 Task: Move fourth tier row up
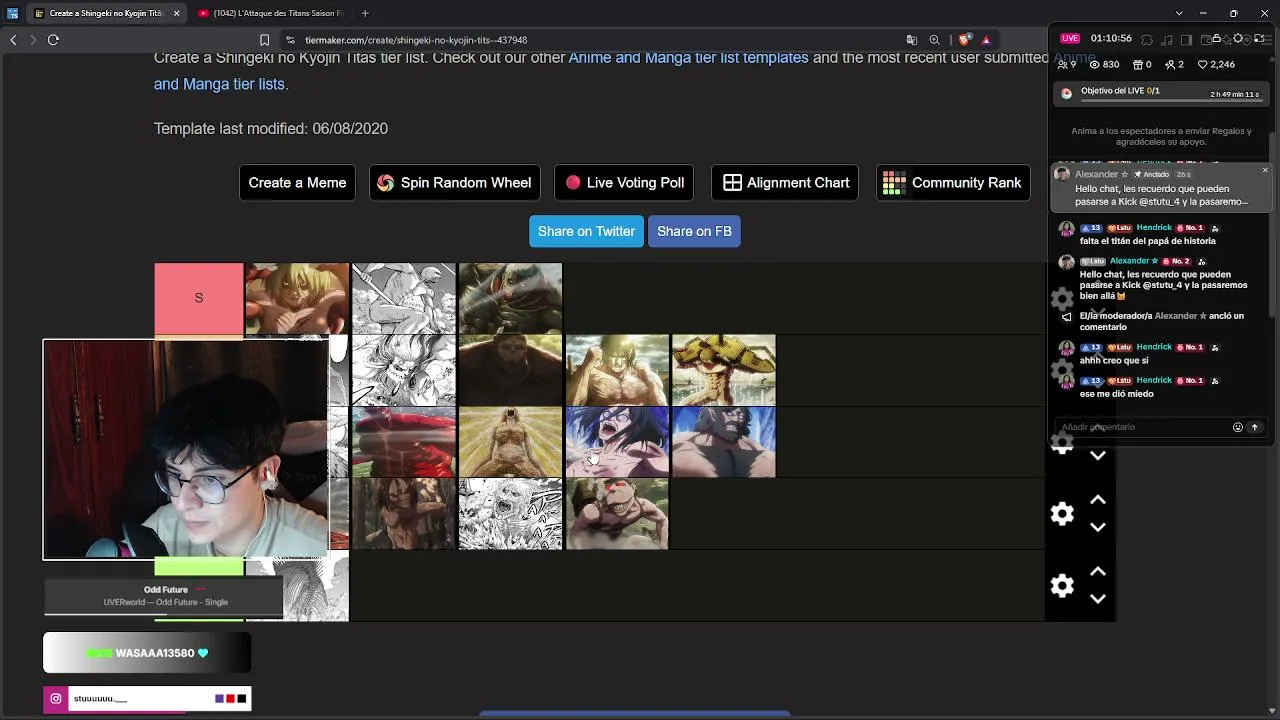pos(1098,500)
